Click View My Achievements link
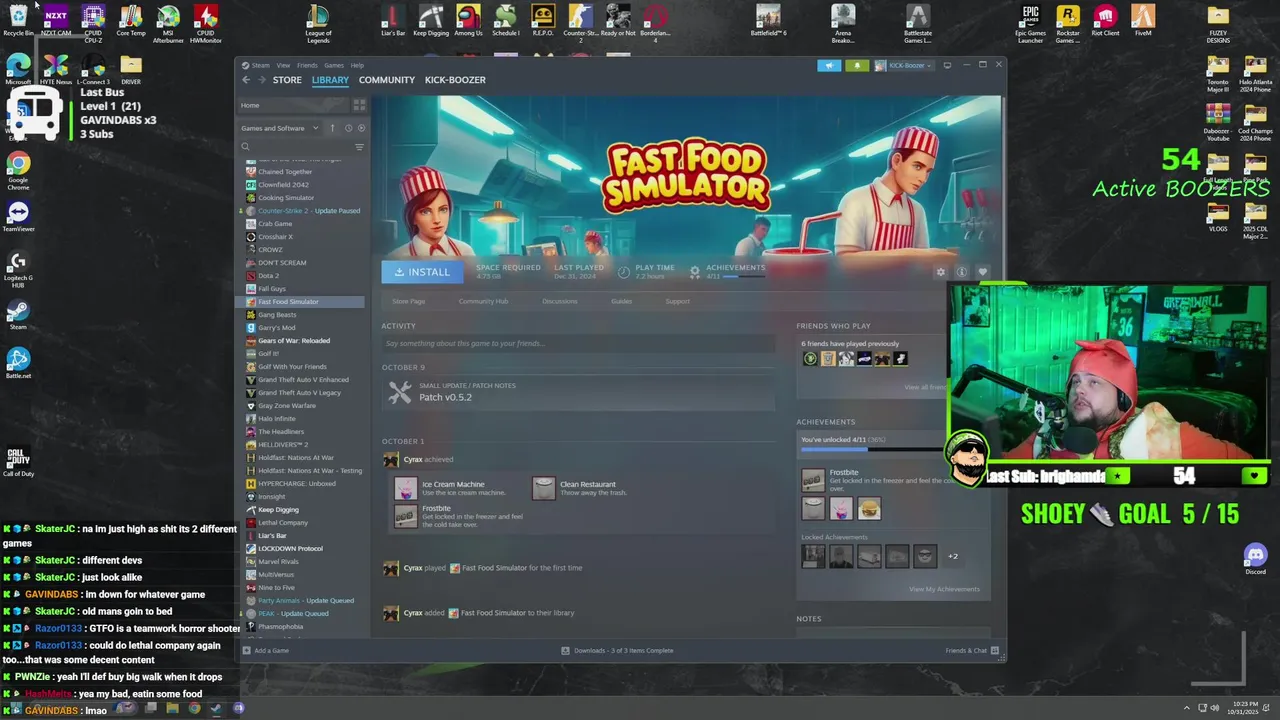Viewport: 1280px width, 720px height. 944,589
